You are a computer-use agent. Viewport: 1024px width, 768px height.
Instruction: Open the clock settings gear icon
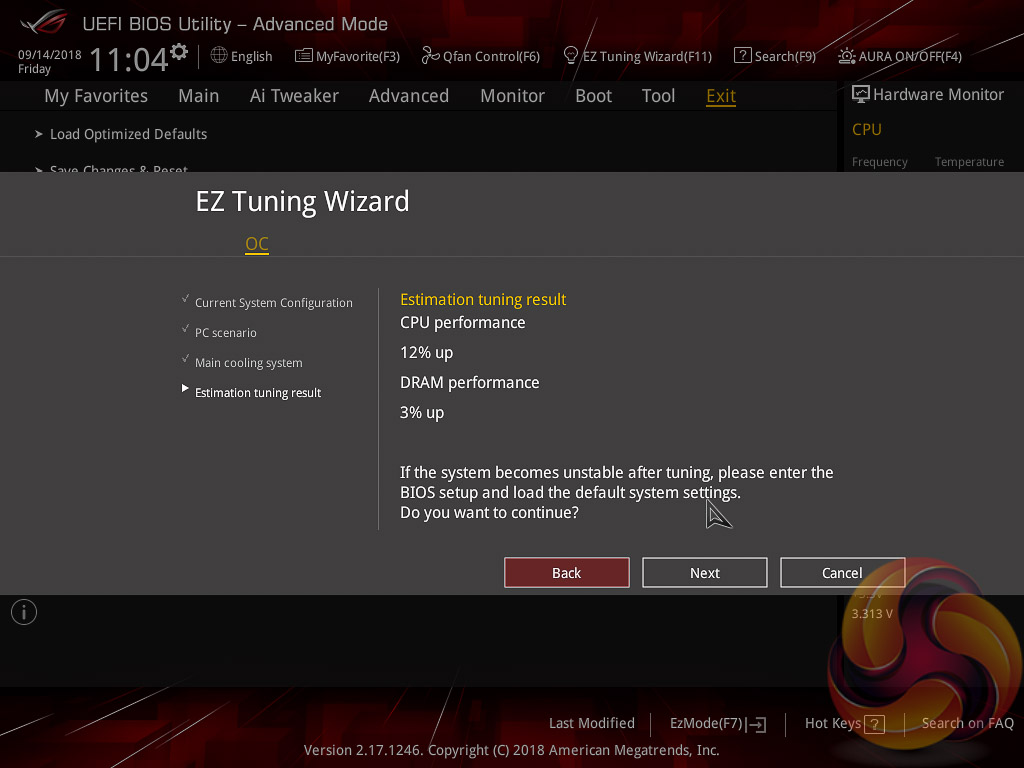tap(179, 51)
